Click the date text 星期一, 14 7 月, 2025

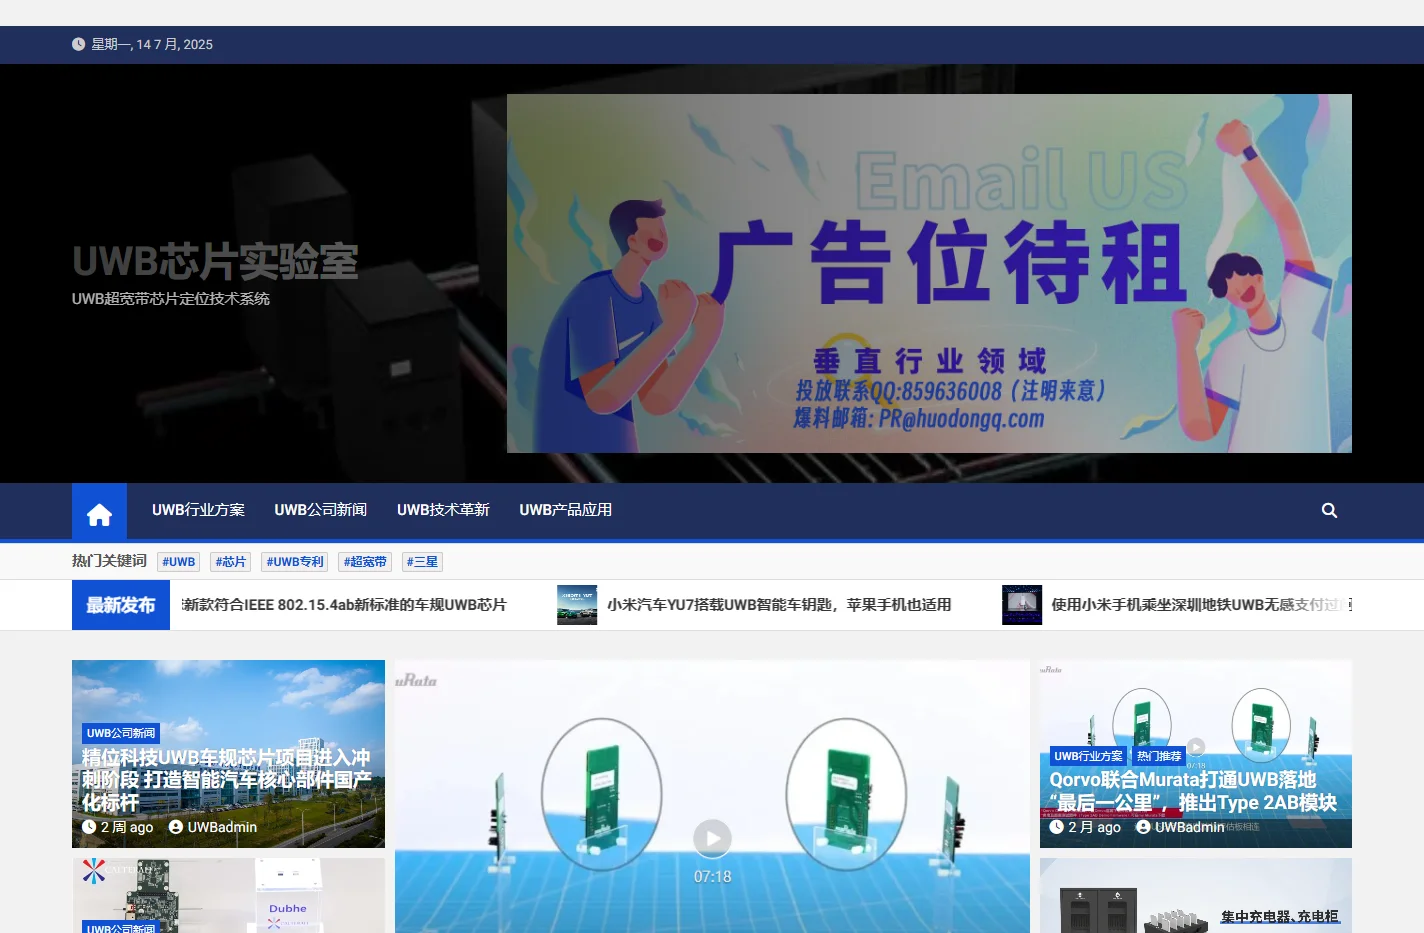[152, 44]
